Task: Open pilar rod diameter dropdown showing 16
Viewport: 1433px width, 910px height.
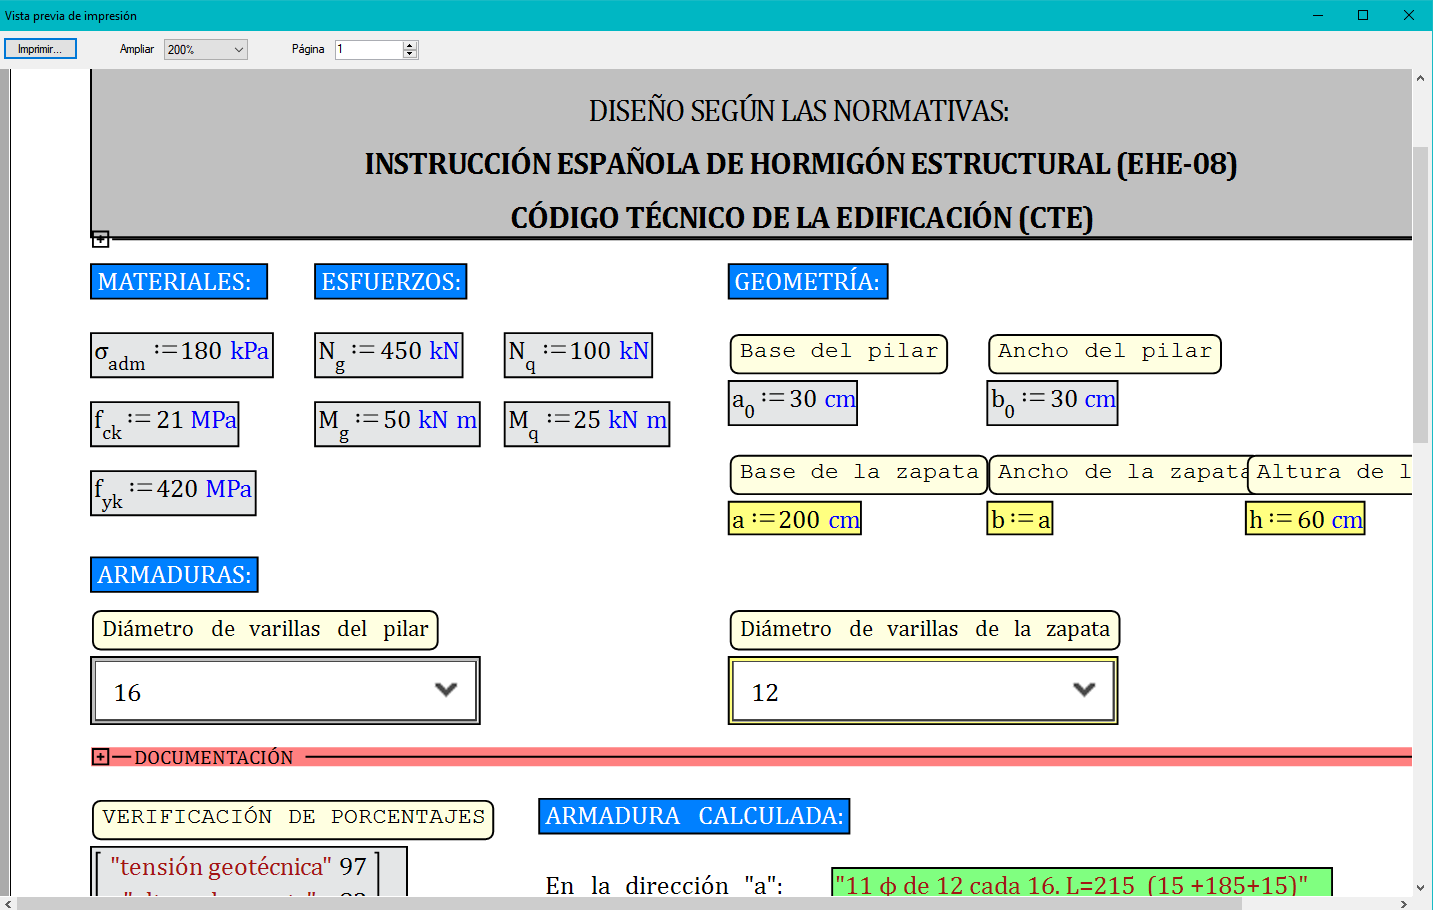Action: click(x=285, y=691)
